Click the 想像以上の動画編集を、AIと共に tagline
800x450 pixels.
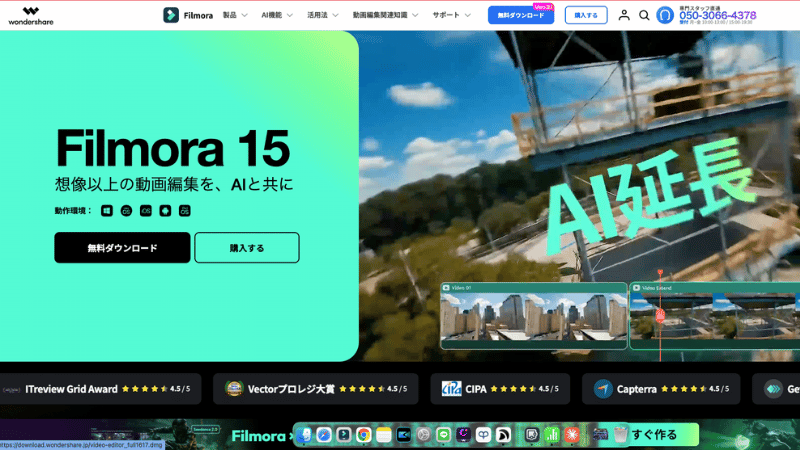pyautogui.click(x=174, y=184)
